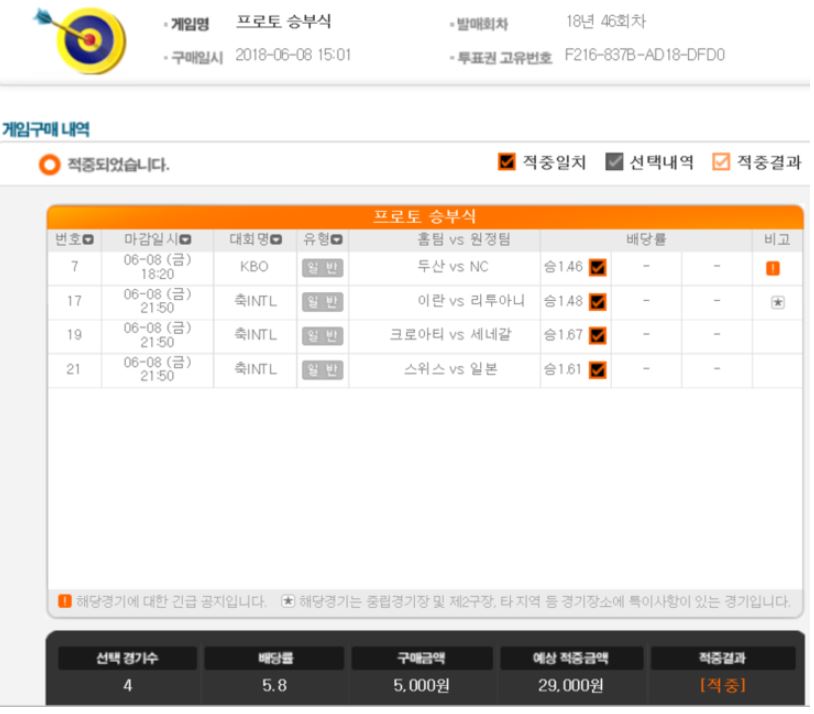814x714 pixels.
Task: Click the orange urgent notice icon for game 7
Action: click(772, 268)
